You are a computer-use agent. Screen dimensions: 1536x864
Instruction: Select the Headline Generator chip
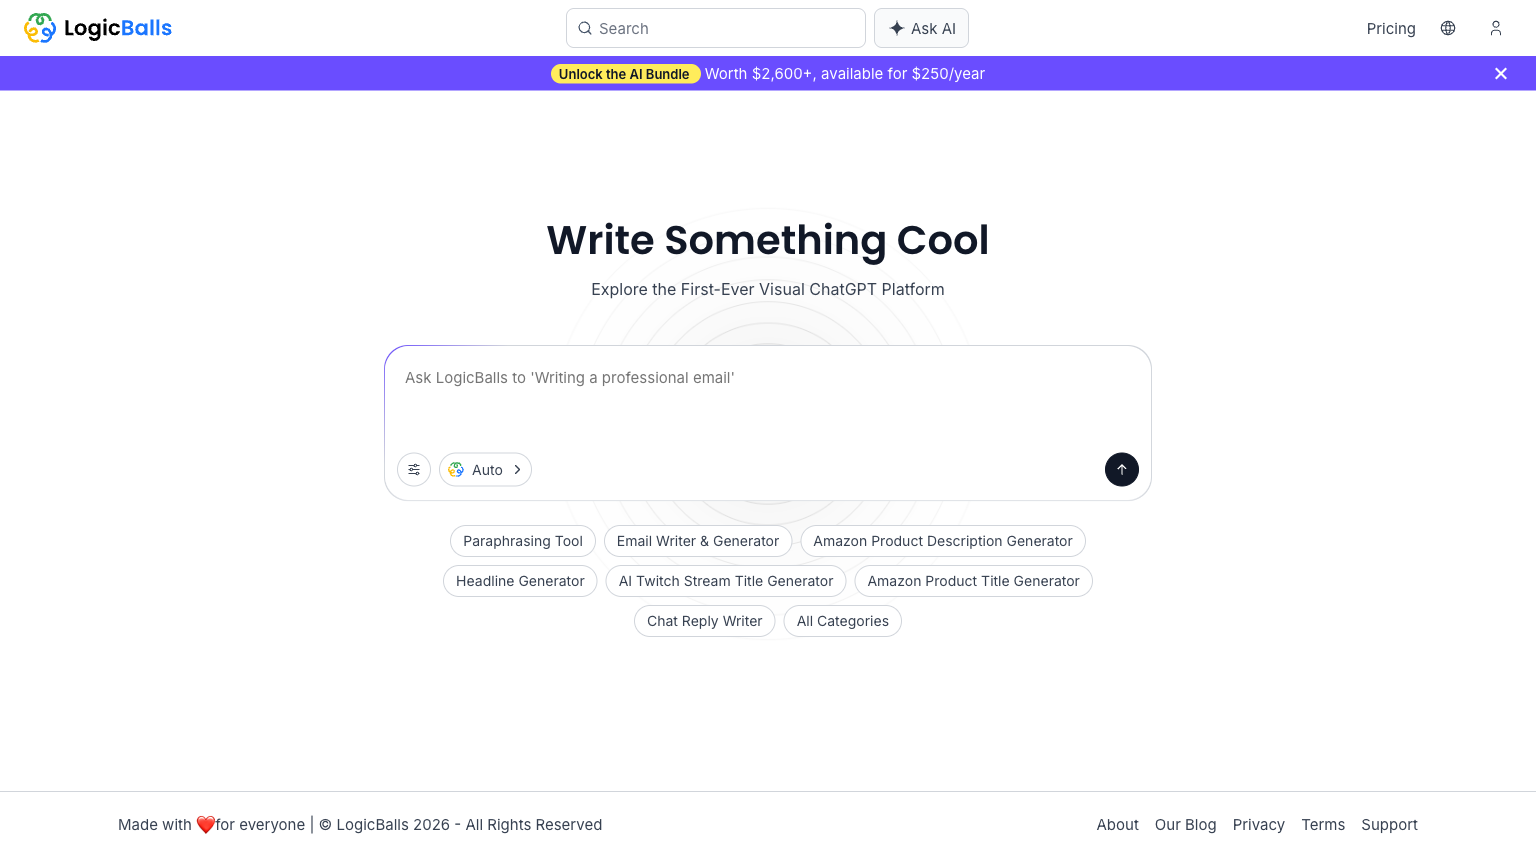point(520,581)
